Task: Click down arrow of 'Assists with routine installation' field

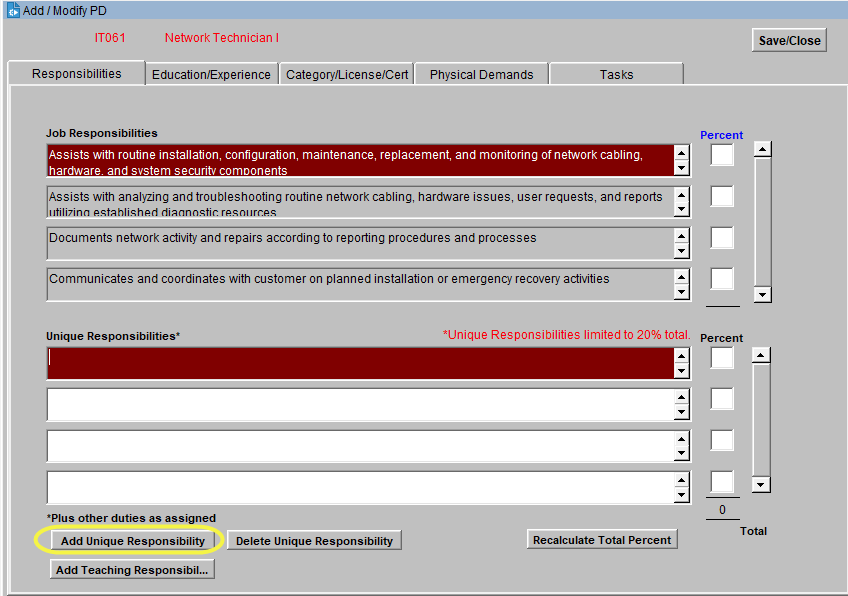Action: pos(681,168)
